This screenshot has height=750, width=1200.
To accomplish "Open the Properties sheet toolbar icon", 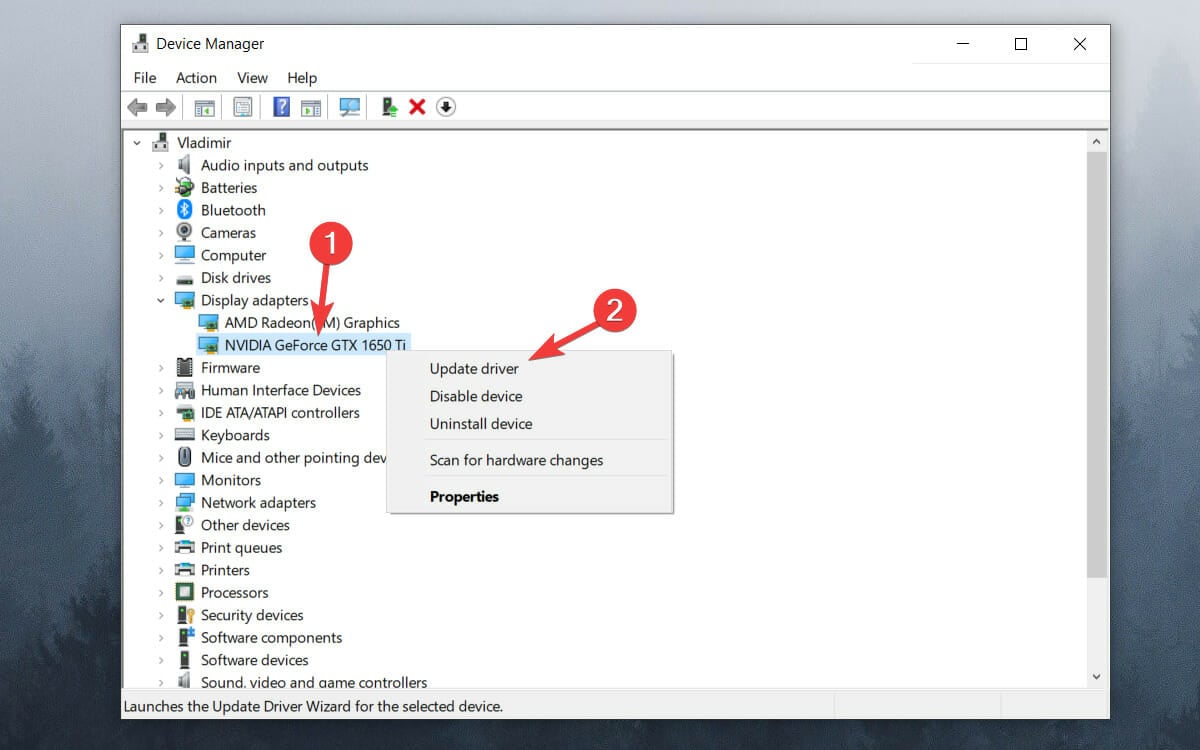I will pyautogui.click(x=243, y=107).
